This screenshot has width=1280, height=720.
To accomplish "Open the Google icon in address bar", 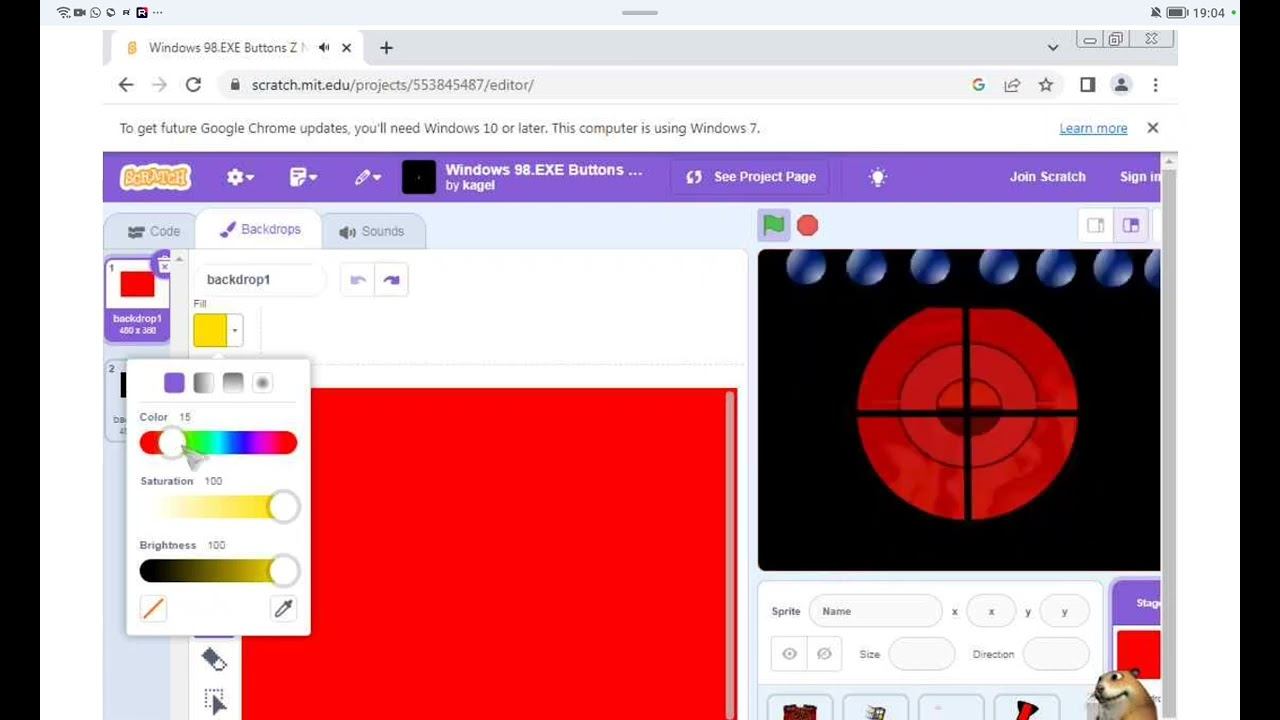I will click(978, 85).
